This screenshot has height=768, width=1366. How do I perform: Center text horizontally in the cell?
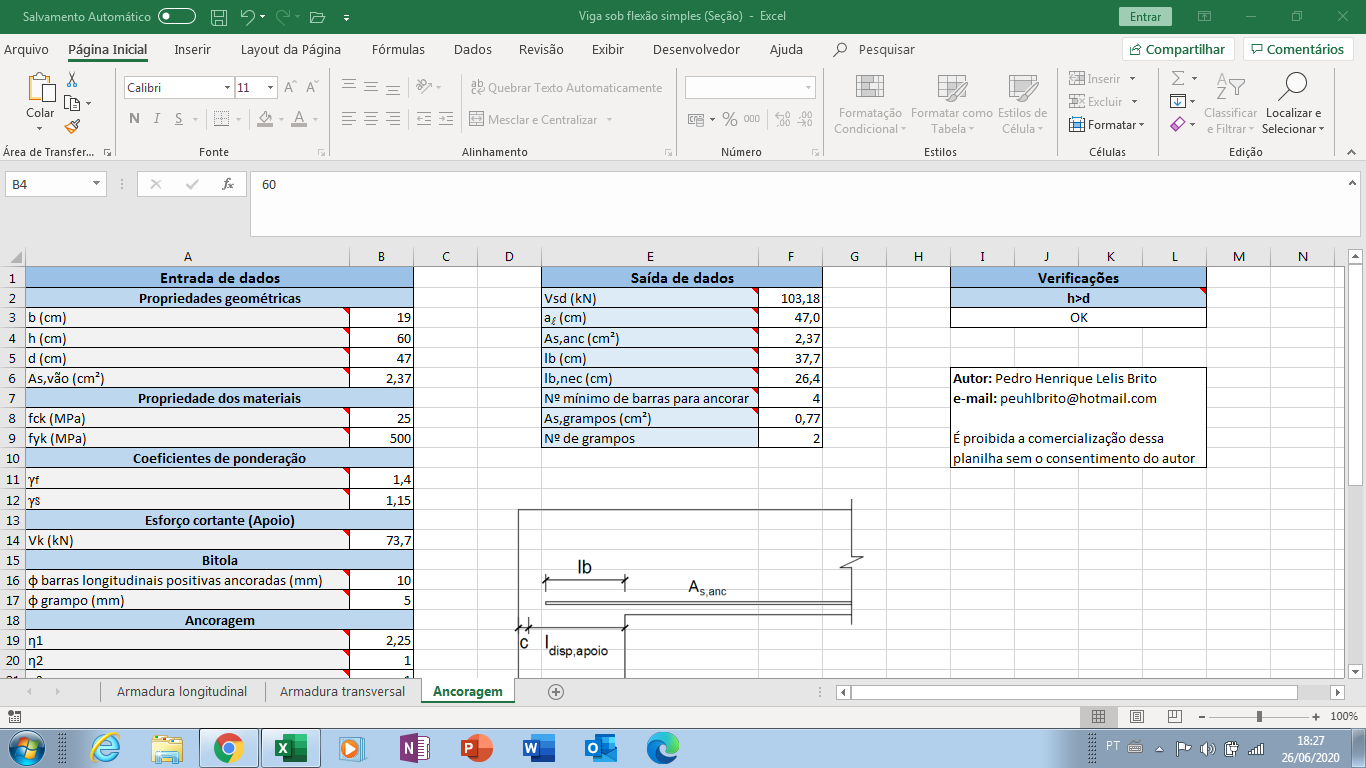click(x=371, y=120)
